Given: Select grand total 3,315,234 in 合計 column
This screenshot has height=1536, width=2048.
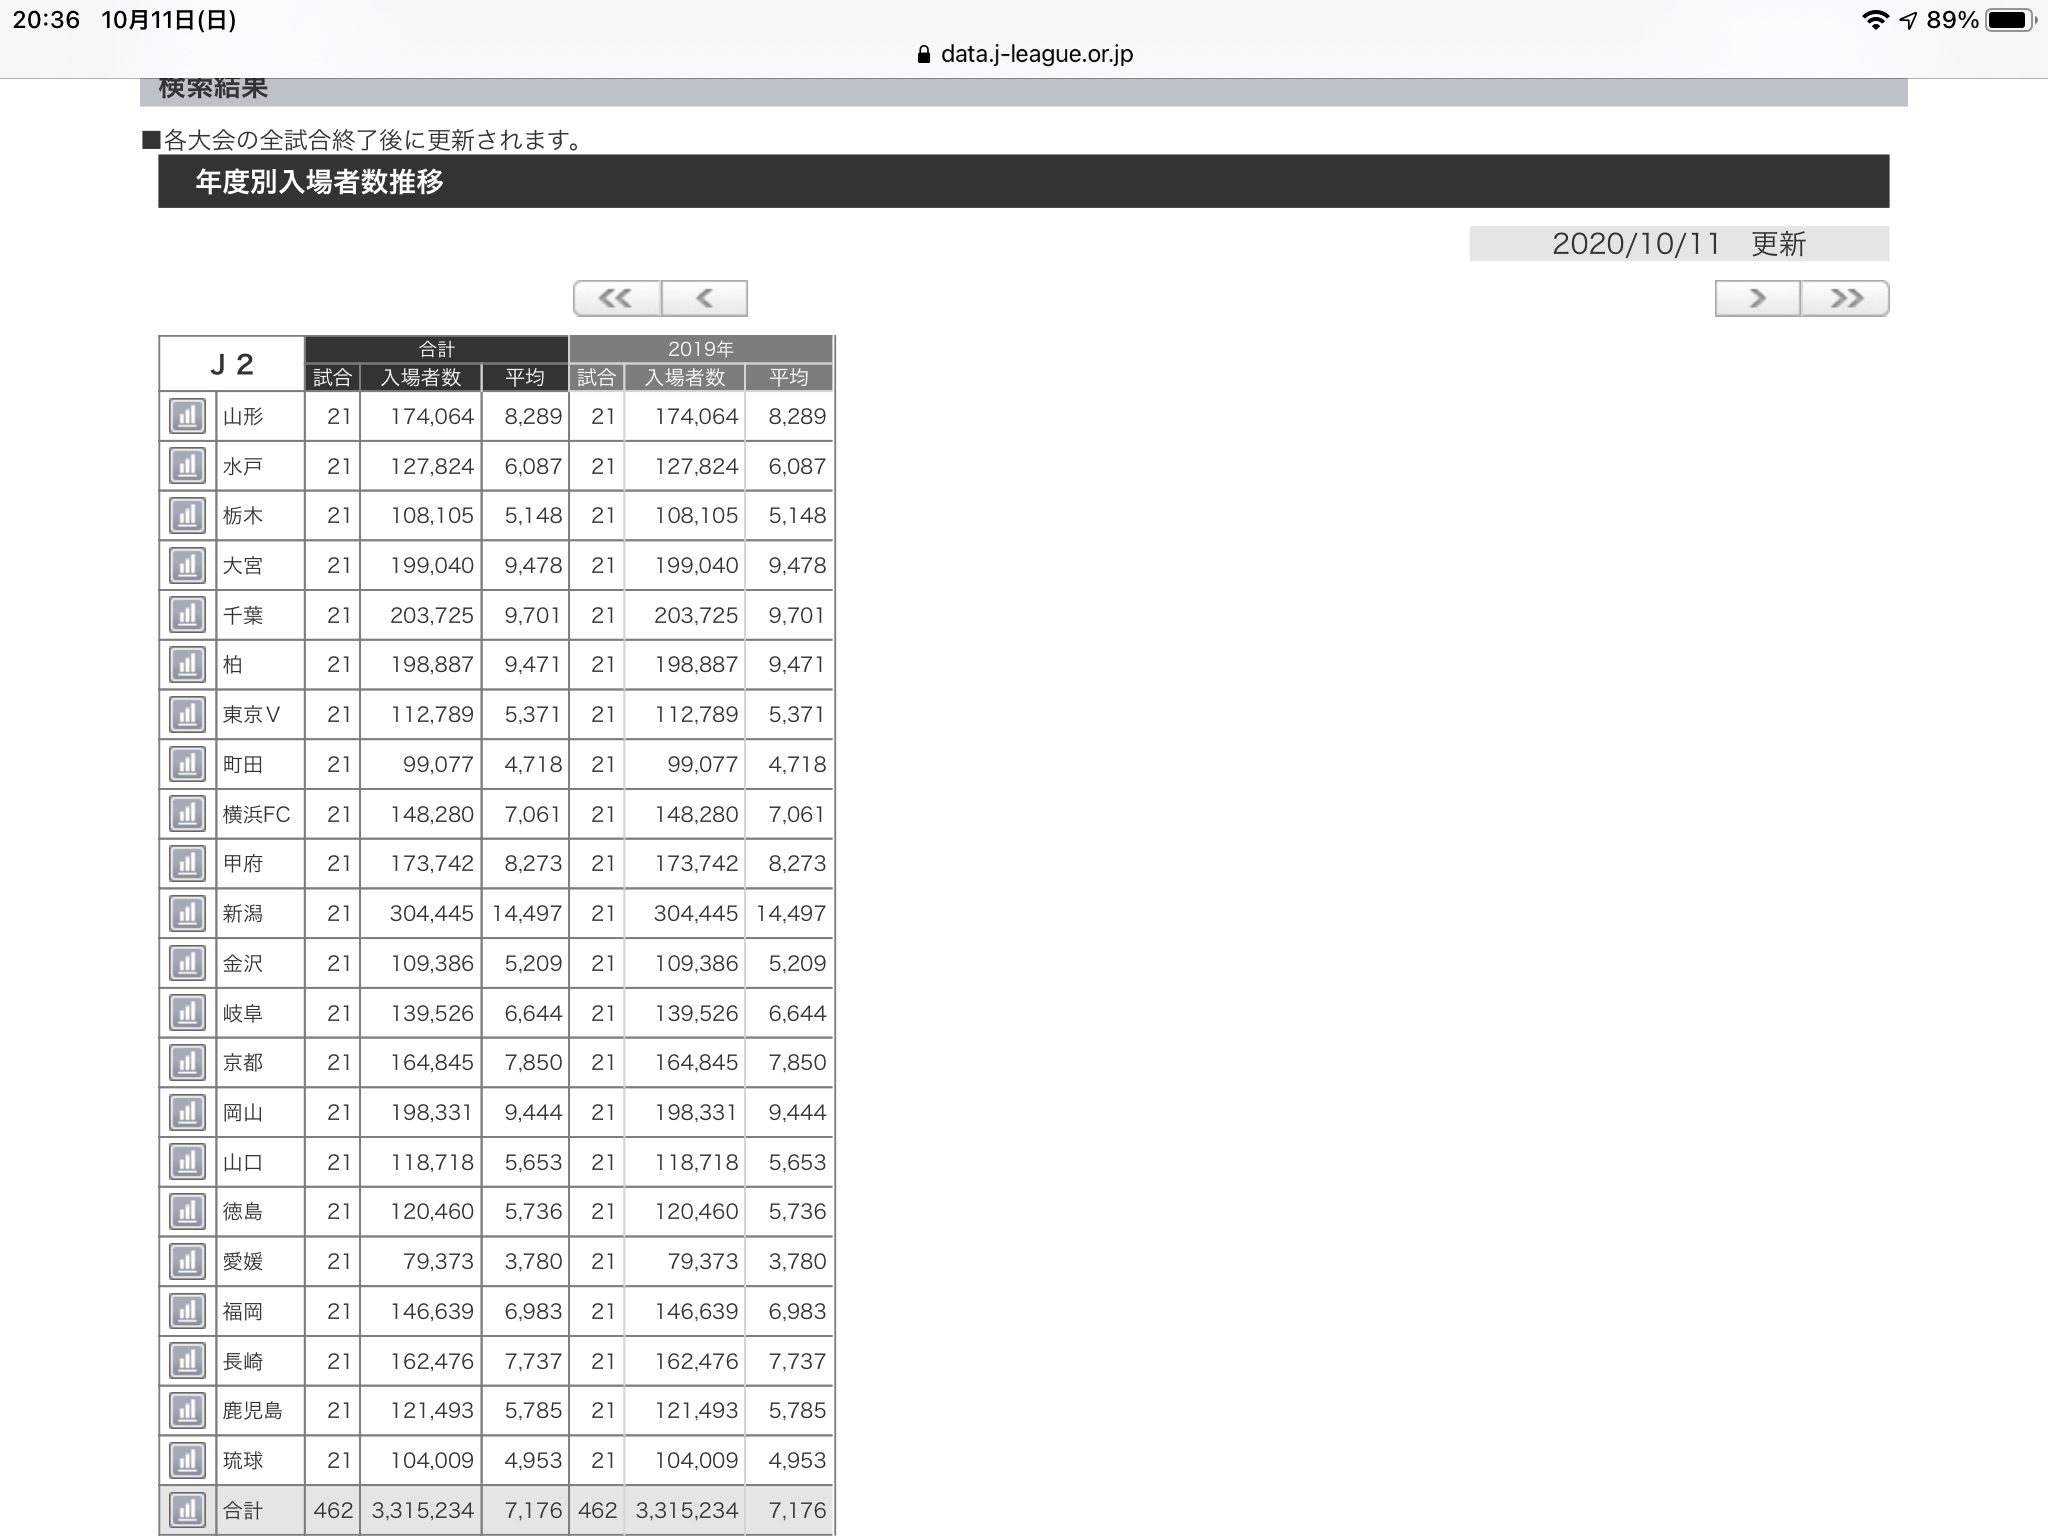Looking at the screenshot, I should [422, 1510].
